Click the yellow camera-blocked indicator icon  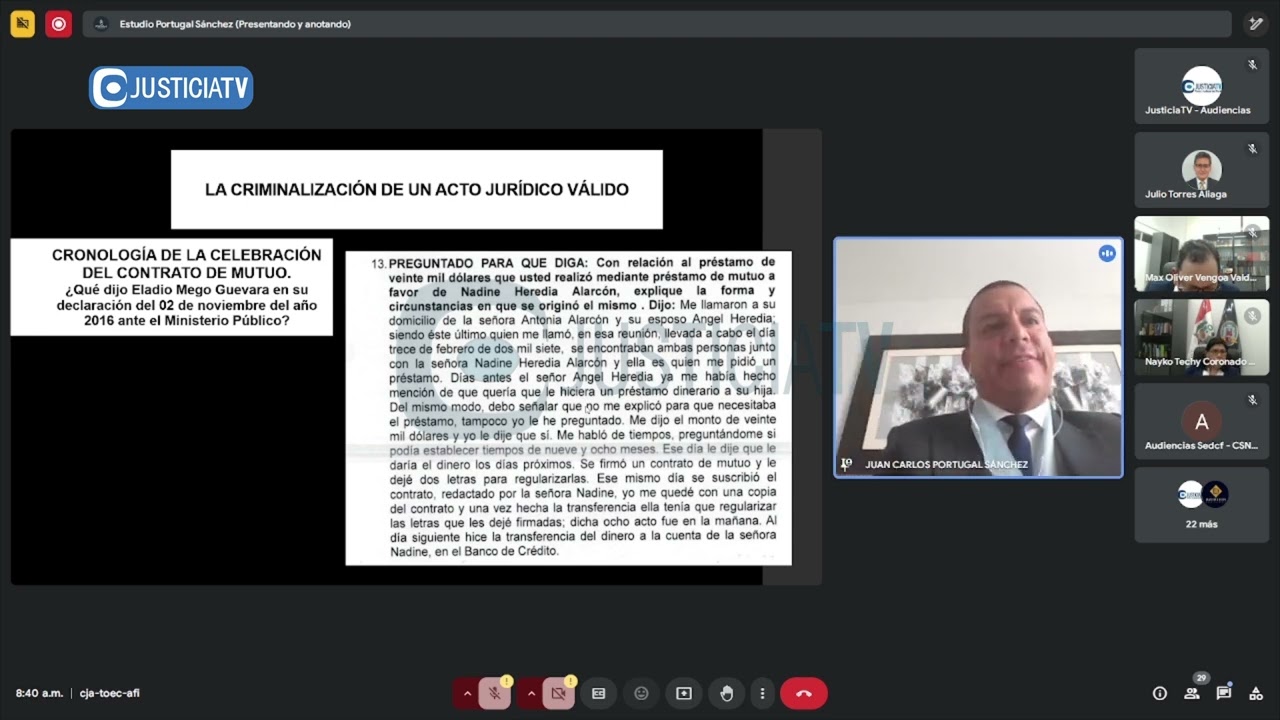pyautogui.click(x=22, y=24)
